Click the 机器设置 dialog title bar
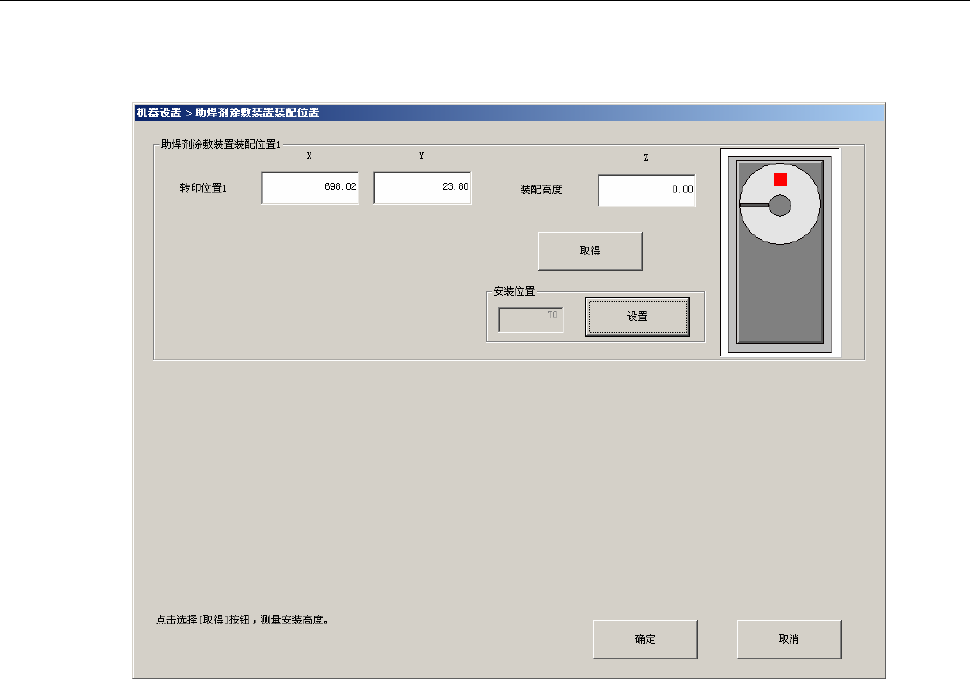Screen dimensions: 970x679 (509, 113)
